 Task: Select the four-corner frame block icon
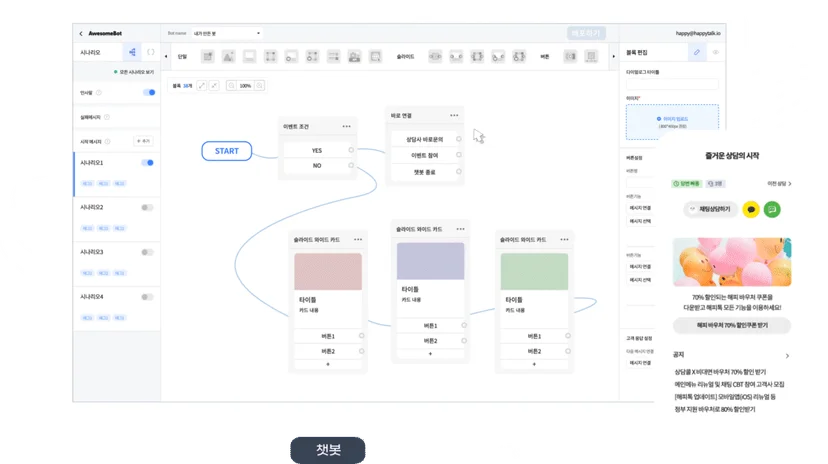270,56
